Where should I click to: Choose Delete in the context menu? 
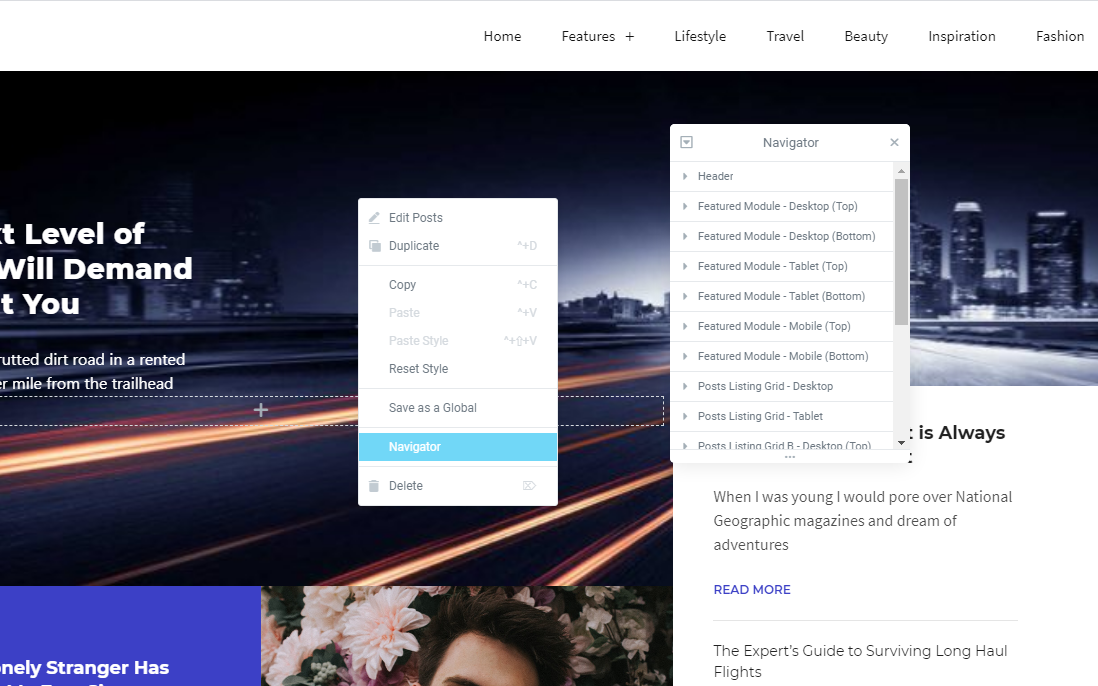(x=458, y=486)
